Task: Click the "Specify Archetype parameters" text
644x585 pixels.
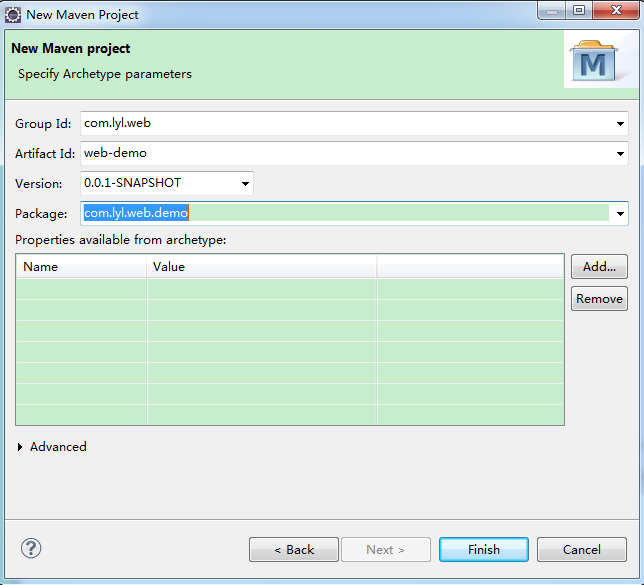Action: click(x=105, y=74)
